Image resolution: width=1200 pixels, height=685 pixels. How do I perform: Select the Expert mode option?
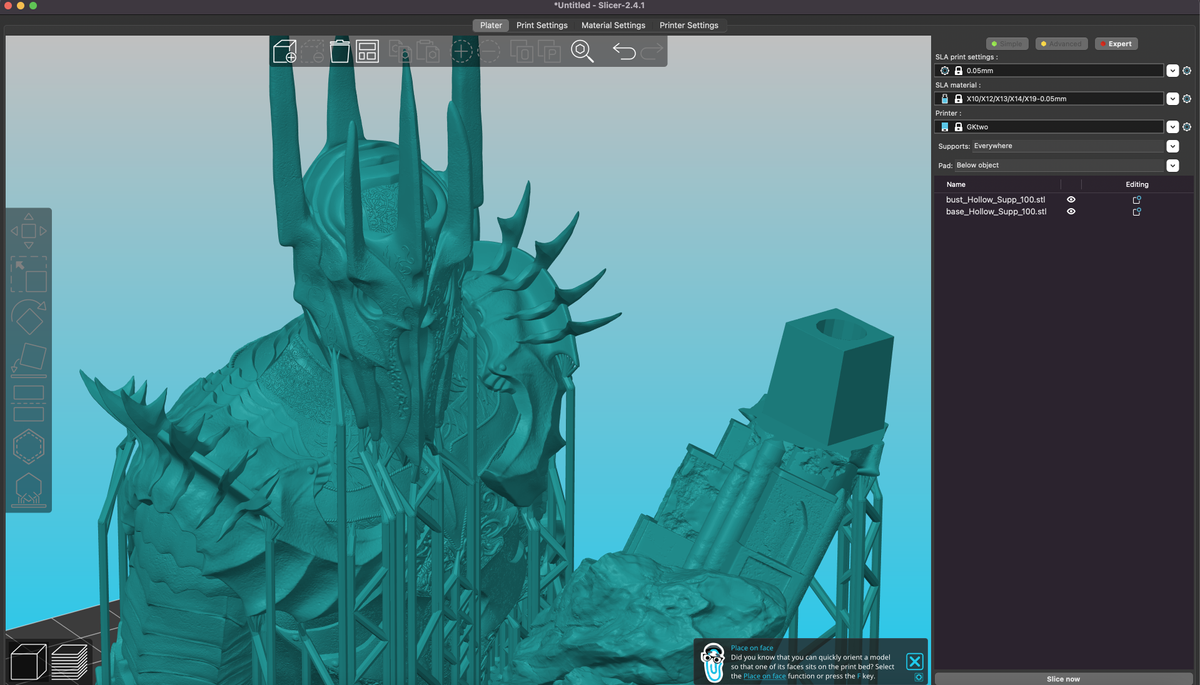tap(1115, 44)
